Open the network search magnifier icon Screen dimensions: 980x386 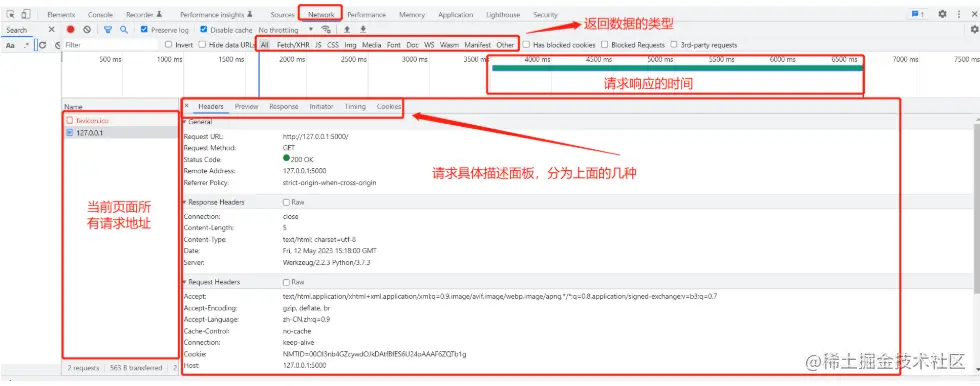[x=124, y=29]
